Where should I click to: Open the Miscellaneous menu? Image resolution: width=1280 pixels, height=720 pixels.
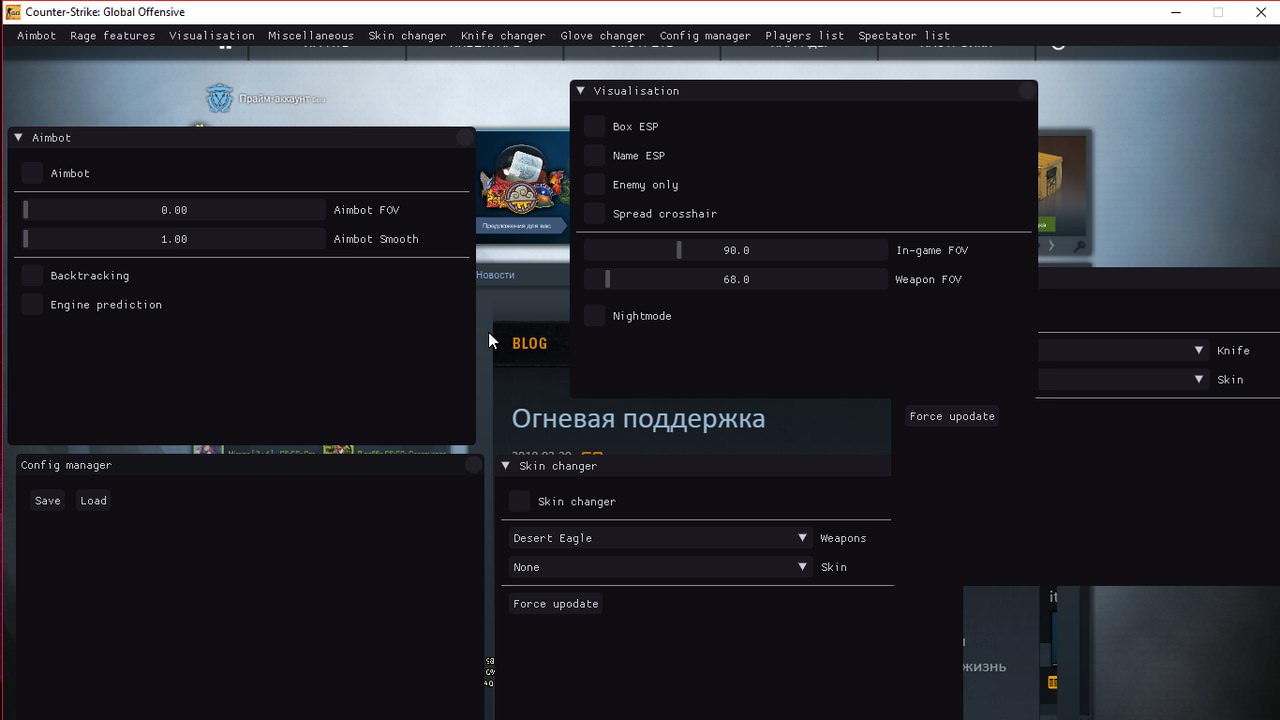coord(311,35)
